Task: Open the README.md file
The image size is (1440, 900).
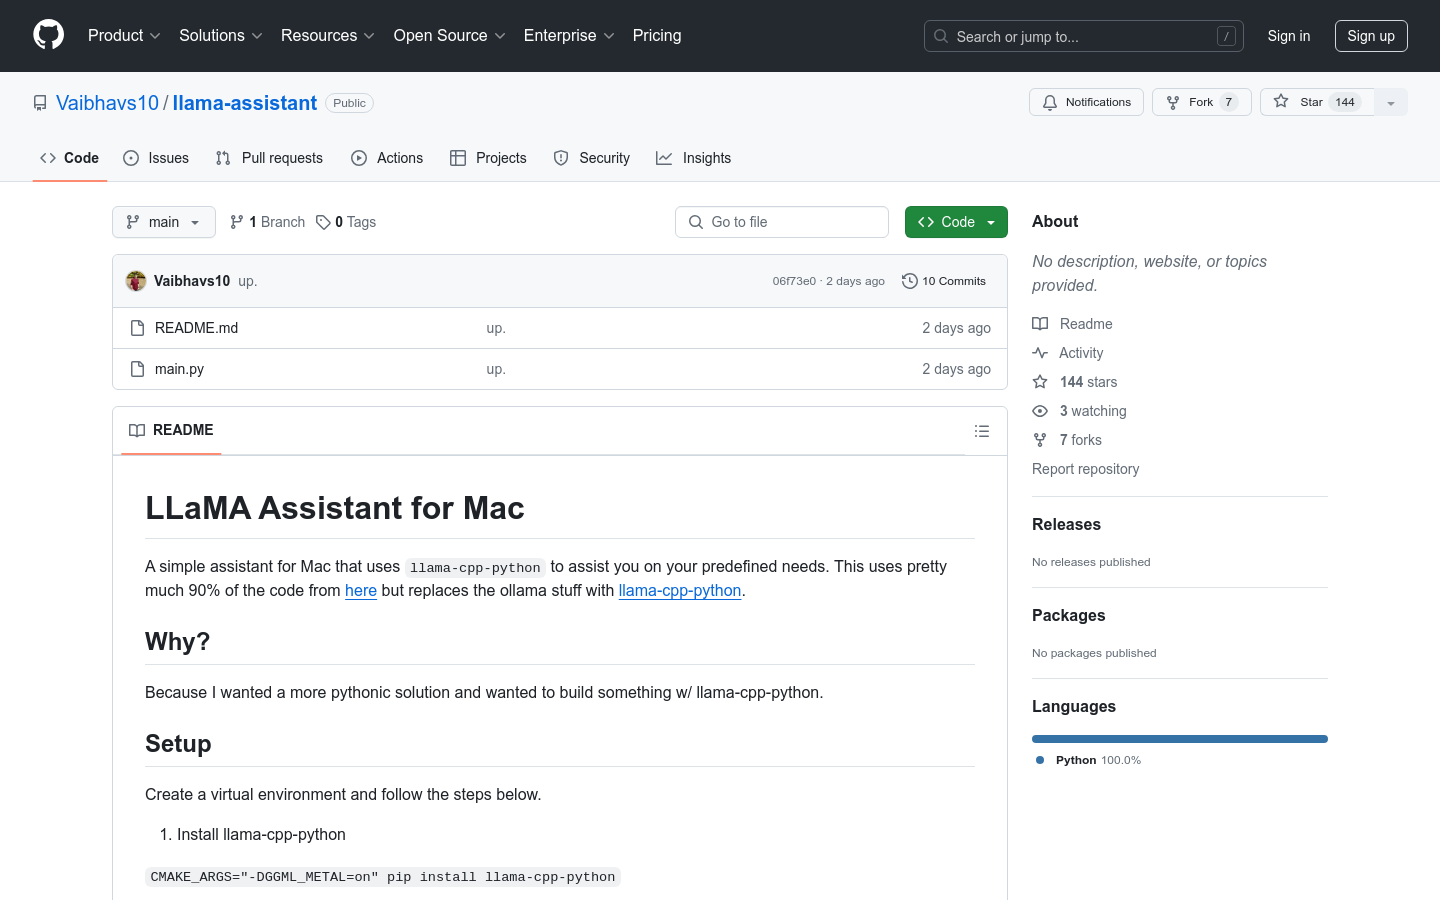Action: [x=196, y=328]
